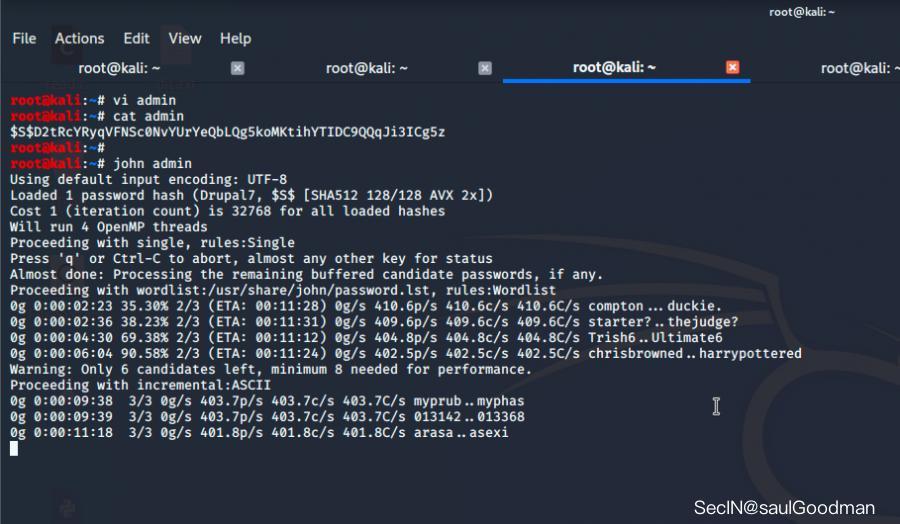900x524 pixels.
Task: Open the Actions menu
Action: (79, 38)
